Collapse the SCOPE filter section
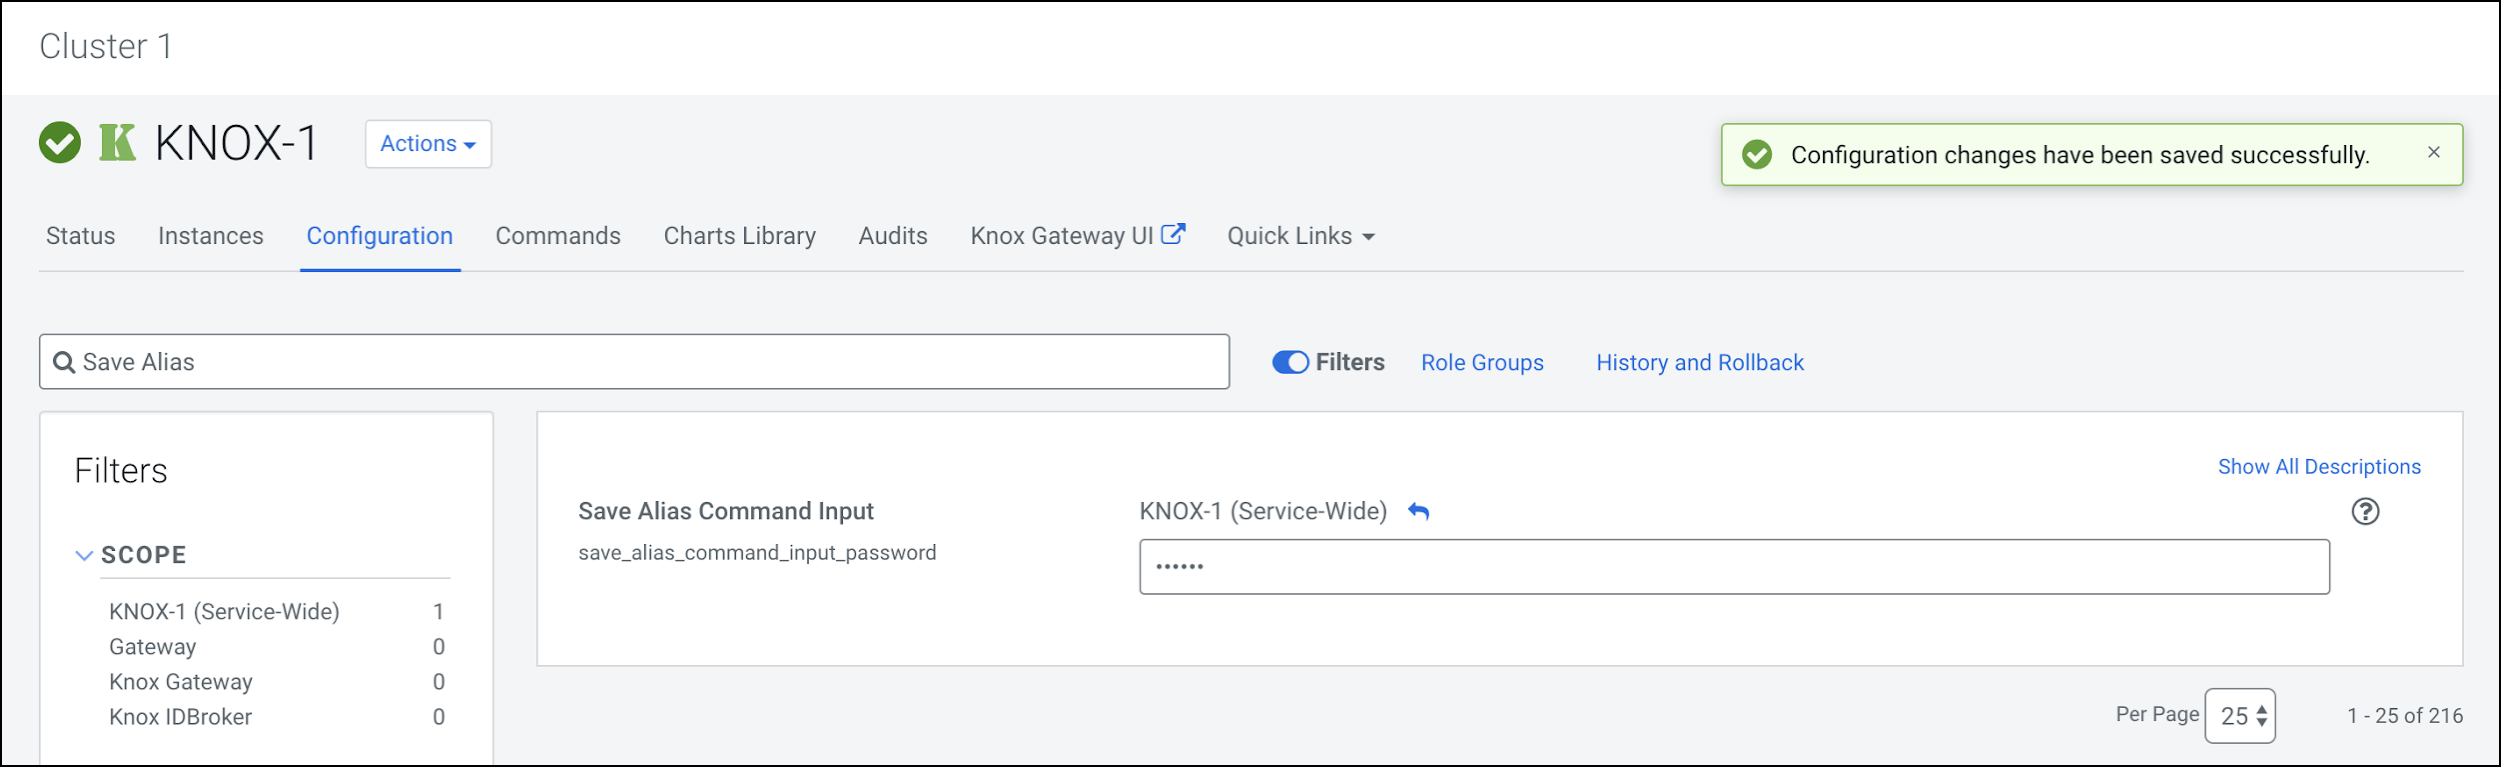The width and height of the screenshot is (2501, 767). (x=85, y=555)
